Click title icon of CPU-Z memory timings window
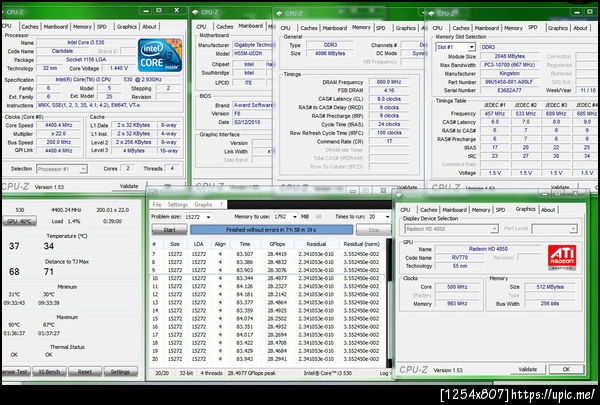 pyautogui.click(x=279, y=13)
